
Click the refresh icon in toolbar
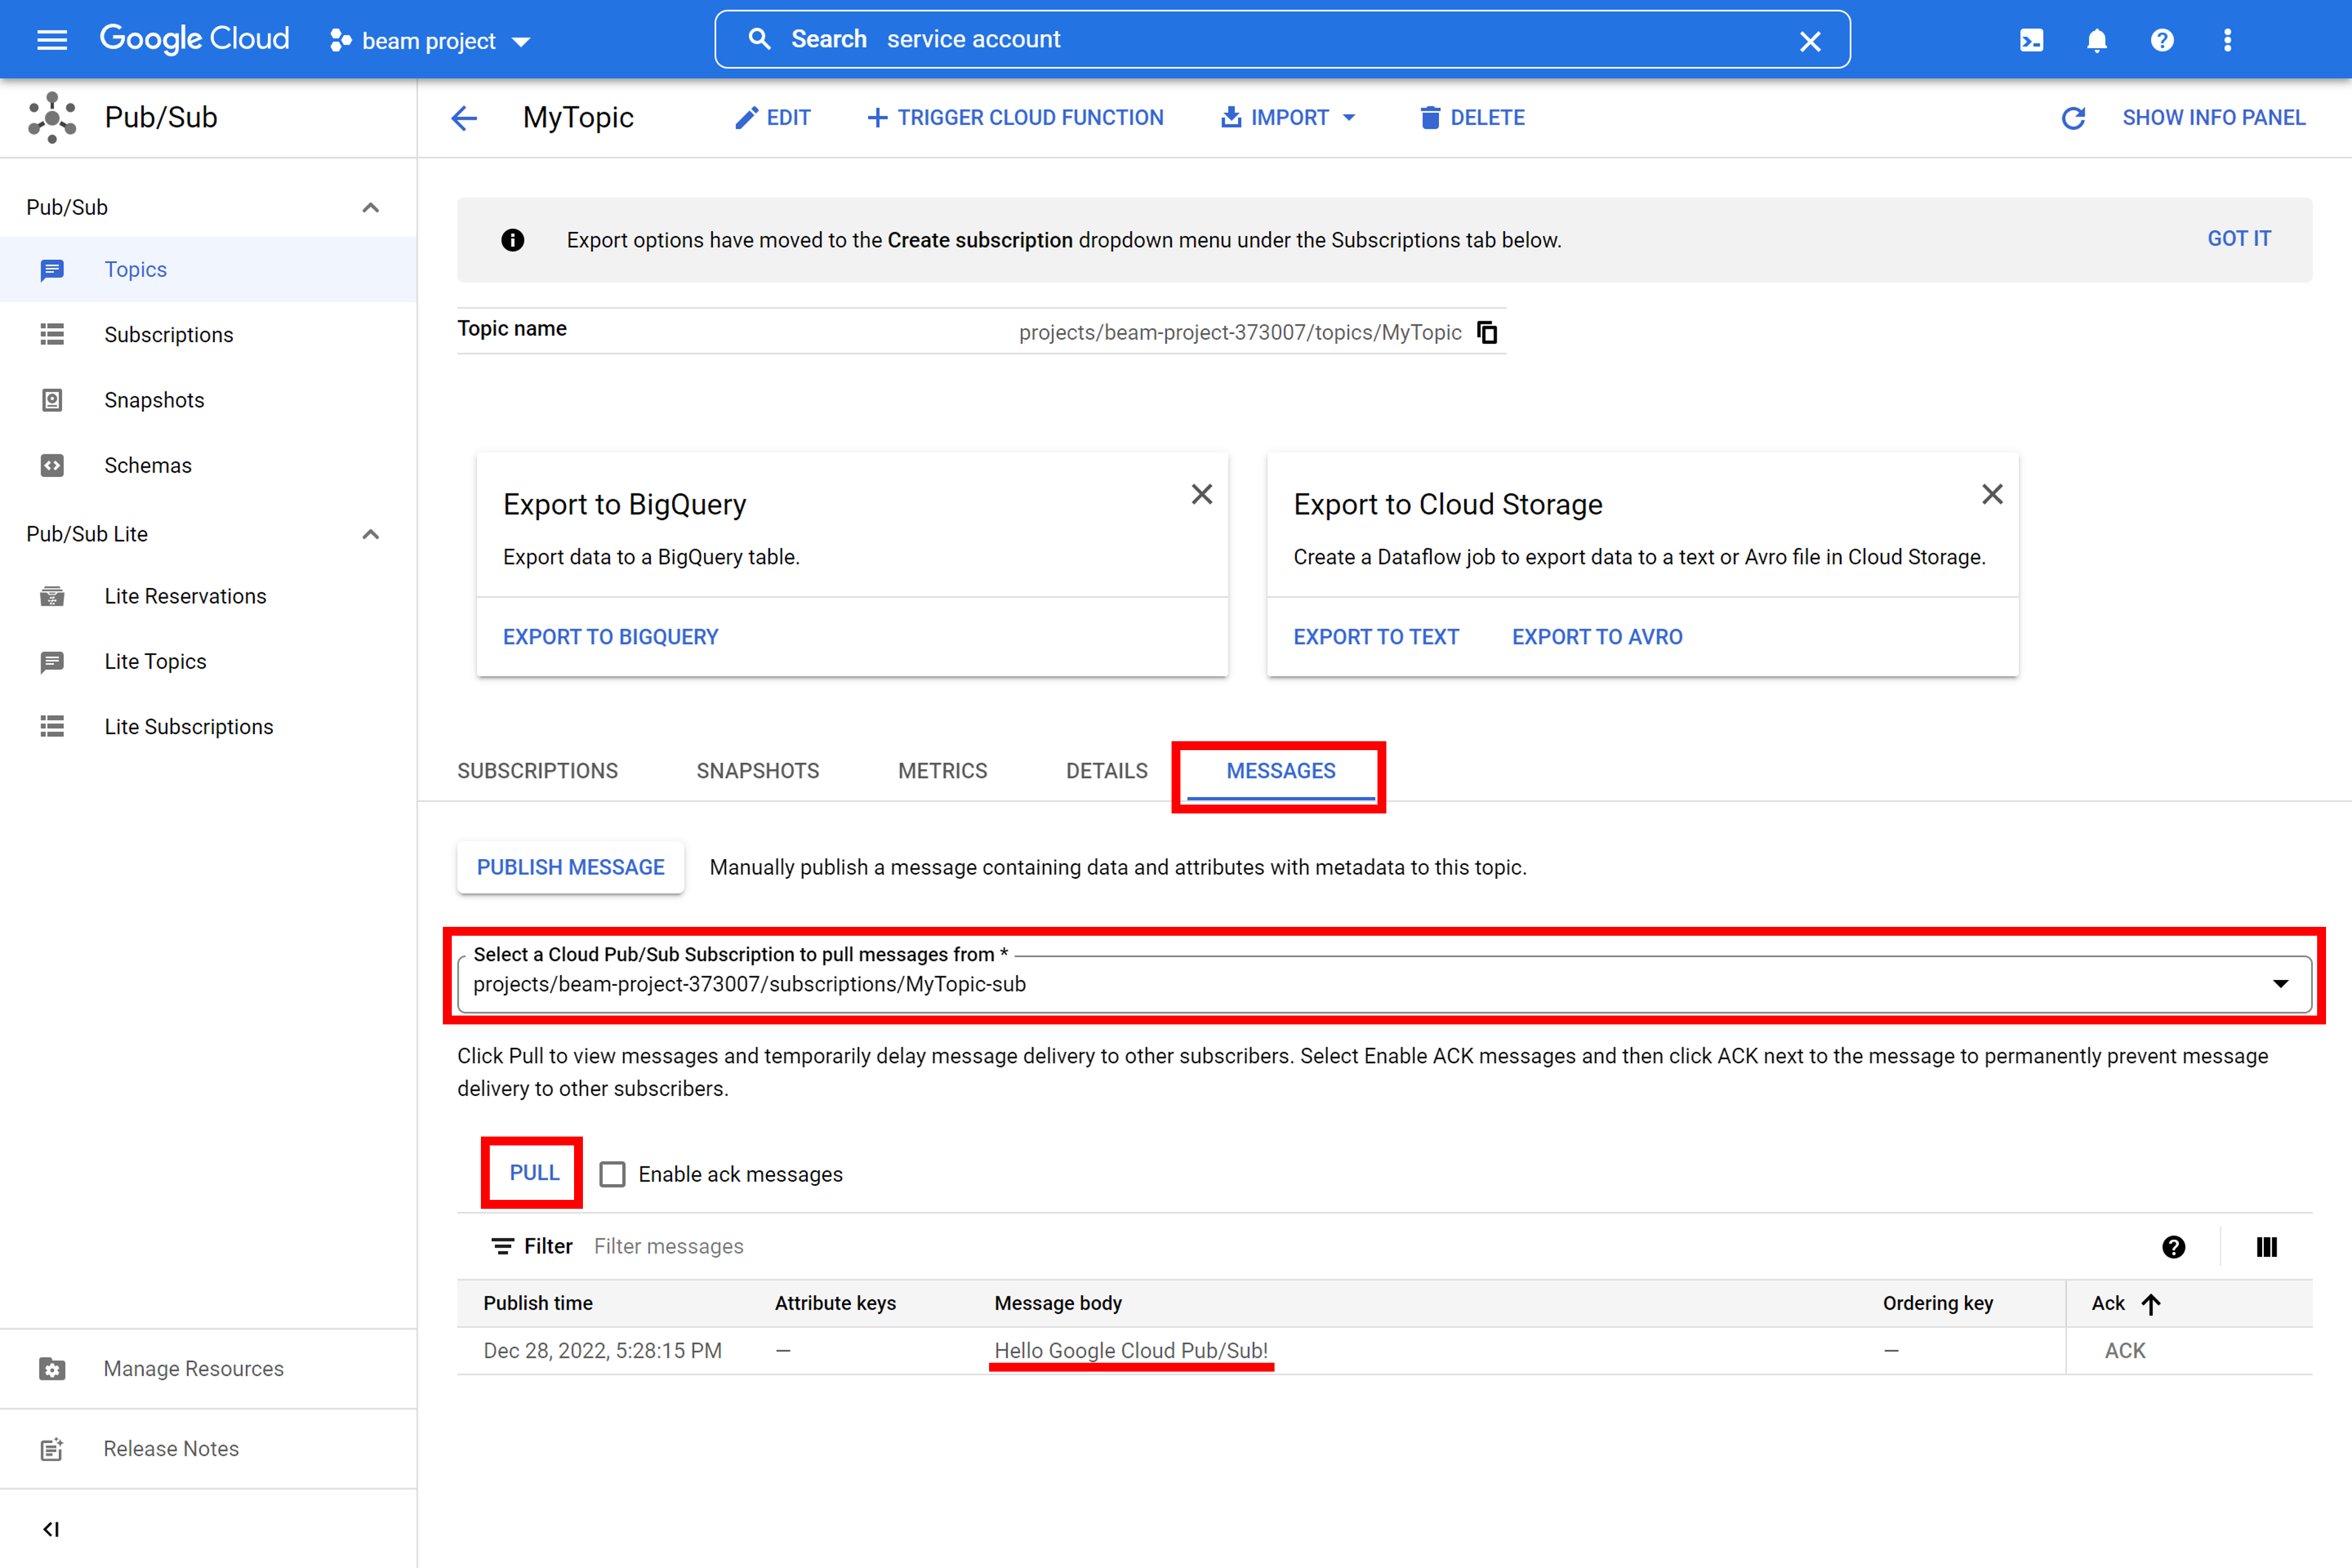coord(2073,118)
